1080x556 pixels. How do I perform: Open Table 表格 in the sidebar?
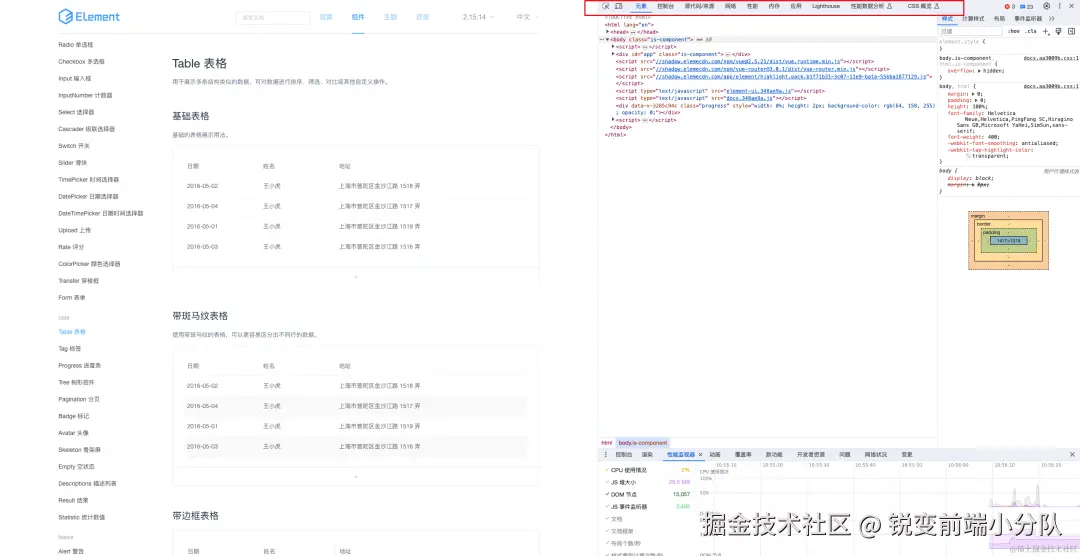(x=72, y=331)
